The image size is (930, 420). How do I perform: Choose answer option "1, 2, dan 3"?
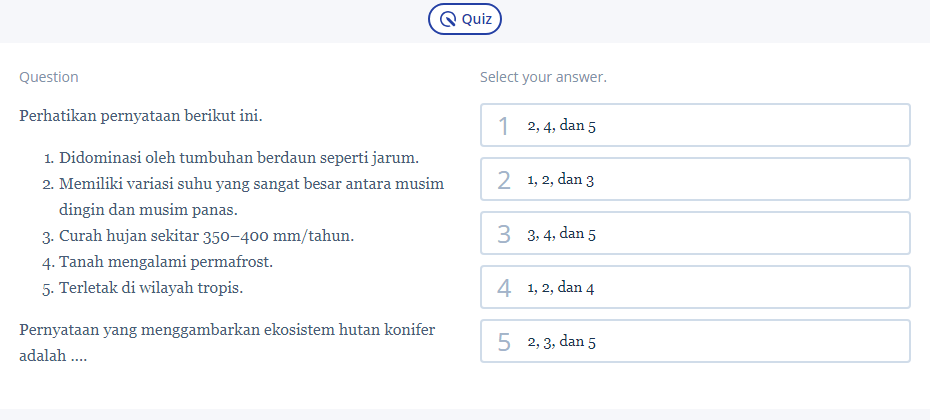click(x=695, y=179)
